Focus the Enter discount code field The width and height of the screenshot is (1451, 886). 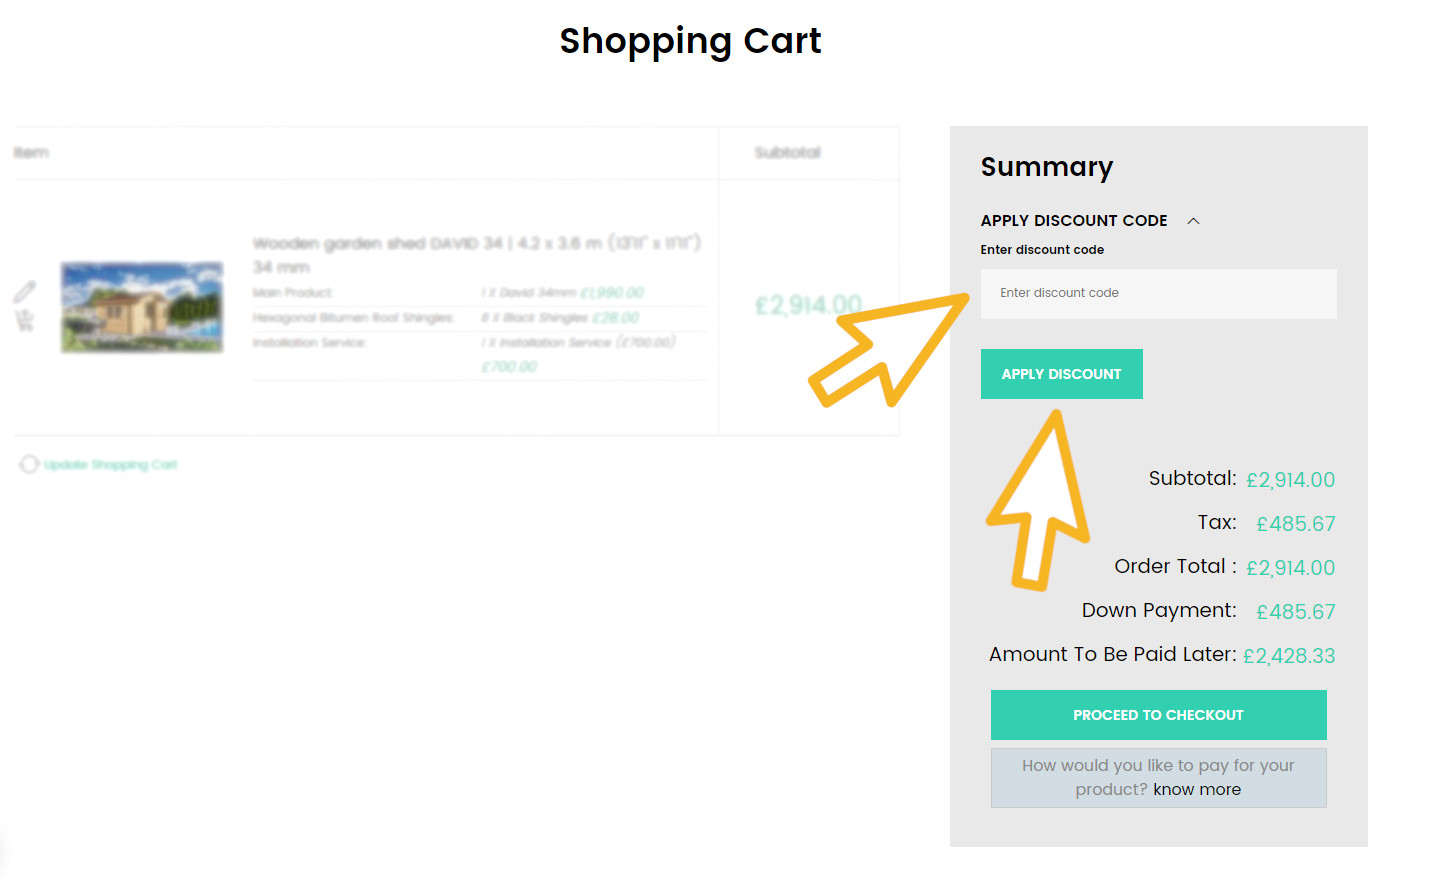(1158, 294)
